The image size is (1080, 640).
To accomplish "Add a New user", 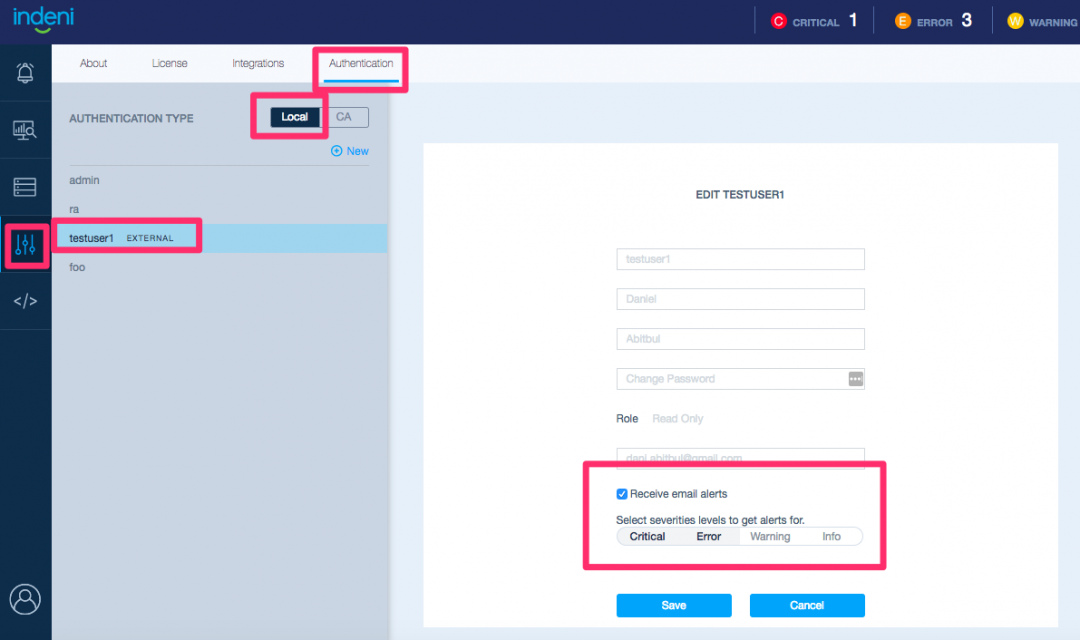I will tap(350, 151).
